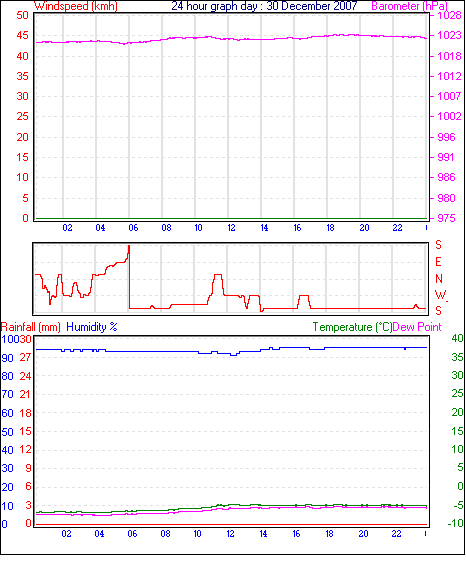Click the Windspeed (kmh) axis label
Viewport: 466px width, 563px height.
click(76, 6)
